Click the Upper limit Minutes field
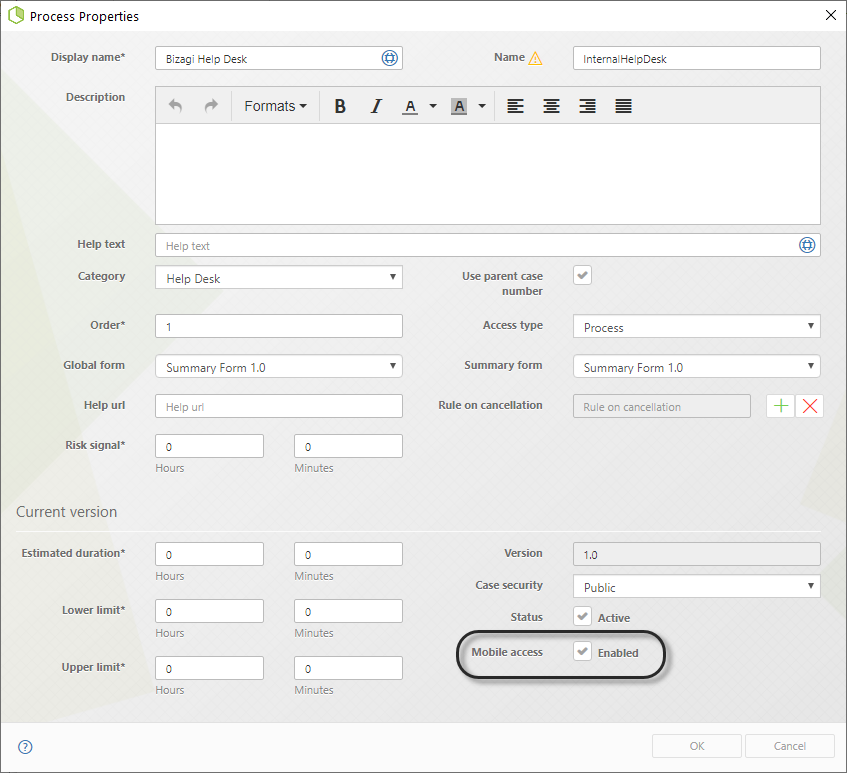Screen dimensions: 847x773 [348, 668]
